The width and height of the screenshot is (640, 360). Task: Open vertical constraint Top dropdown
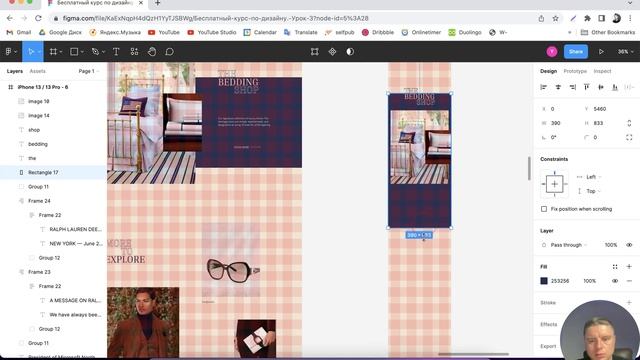click(x=593, y=191)
